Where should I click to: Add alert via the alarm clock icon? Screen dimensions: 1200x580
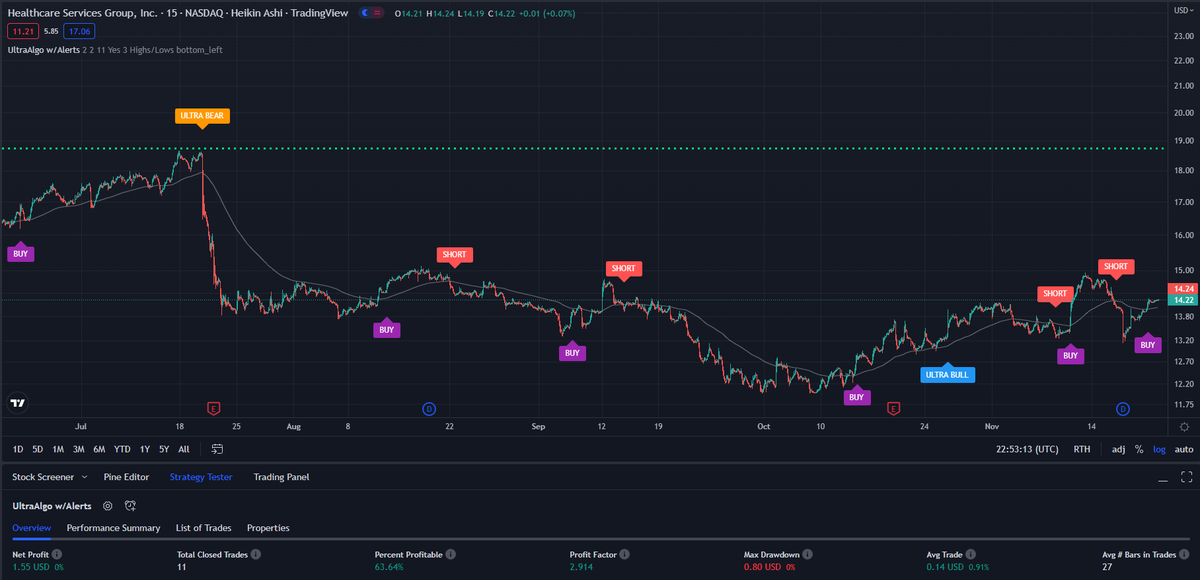(131, 506)
